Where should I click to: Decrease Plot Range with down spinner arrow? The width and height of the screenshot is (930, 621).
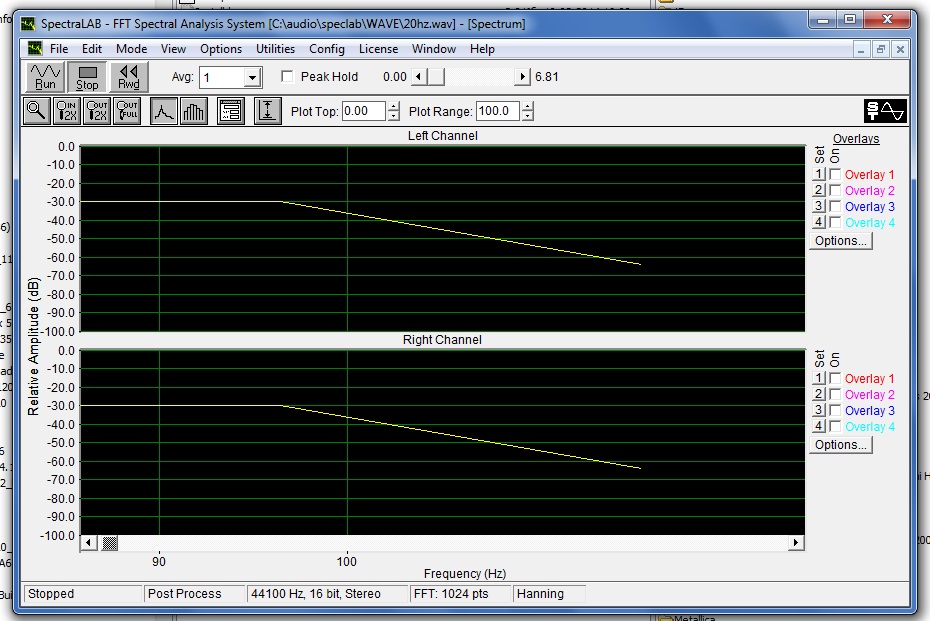click(x=527, y=116)
